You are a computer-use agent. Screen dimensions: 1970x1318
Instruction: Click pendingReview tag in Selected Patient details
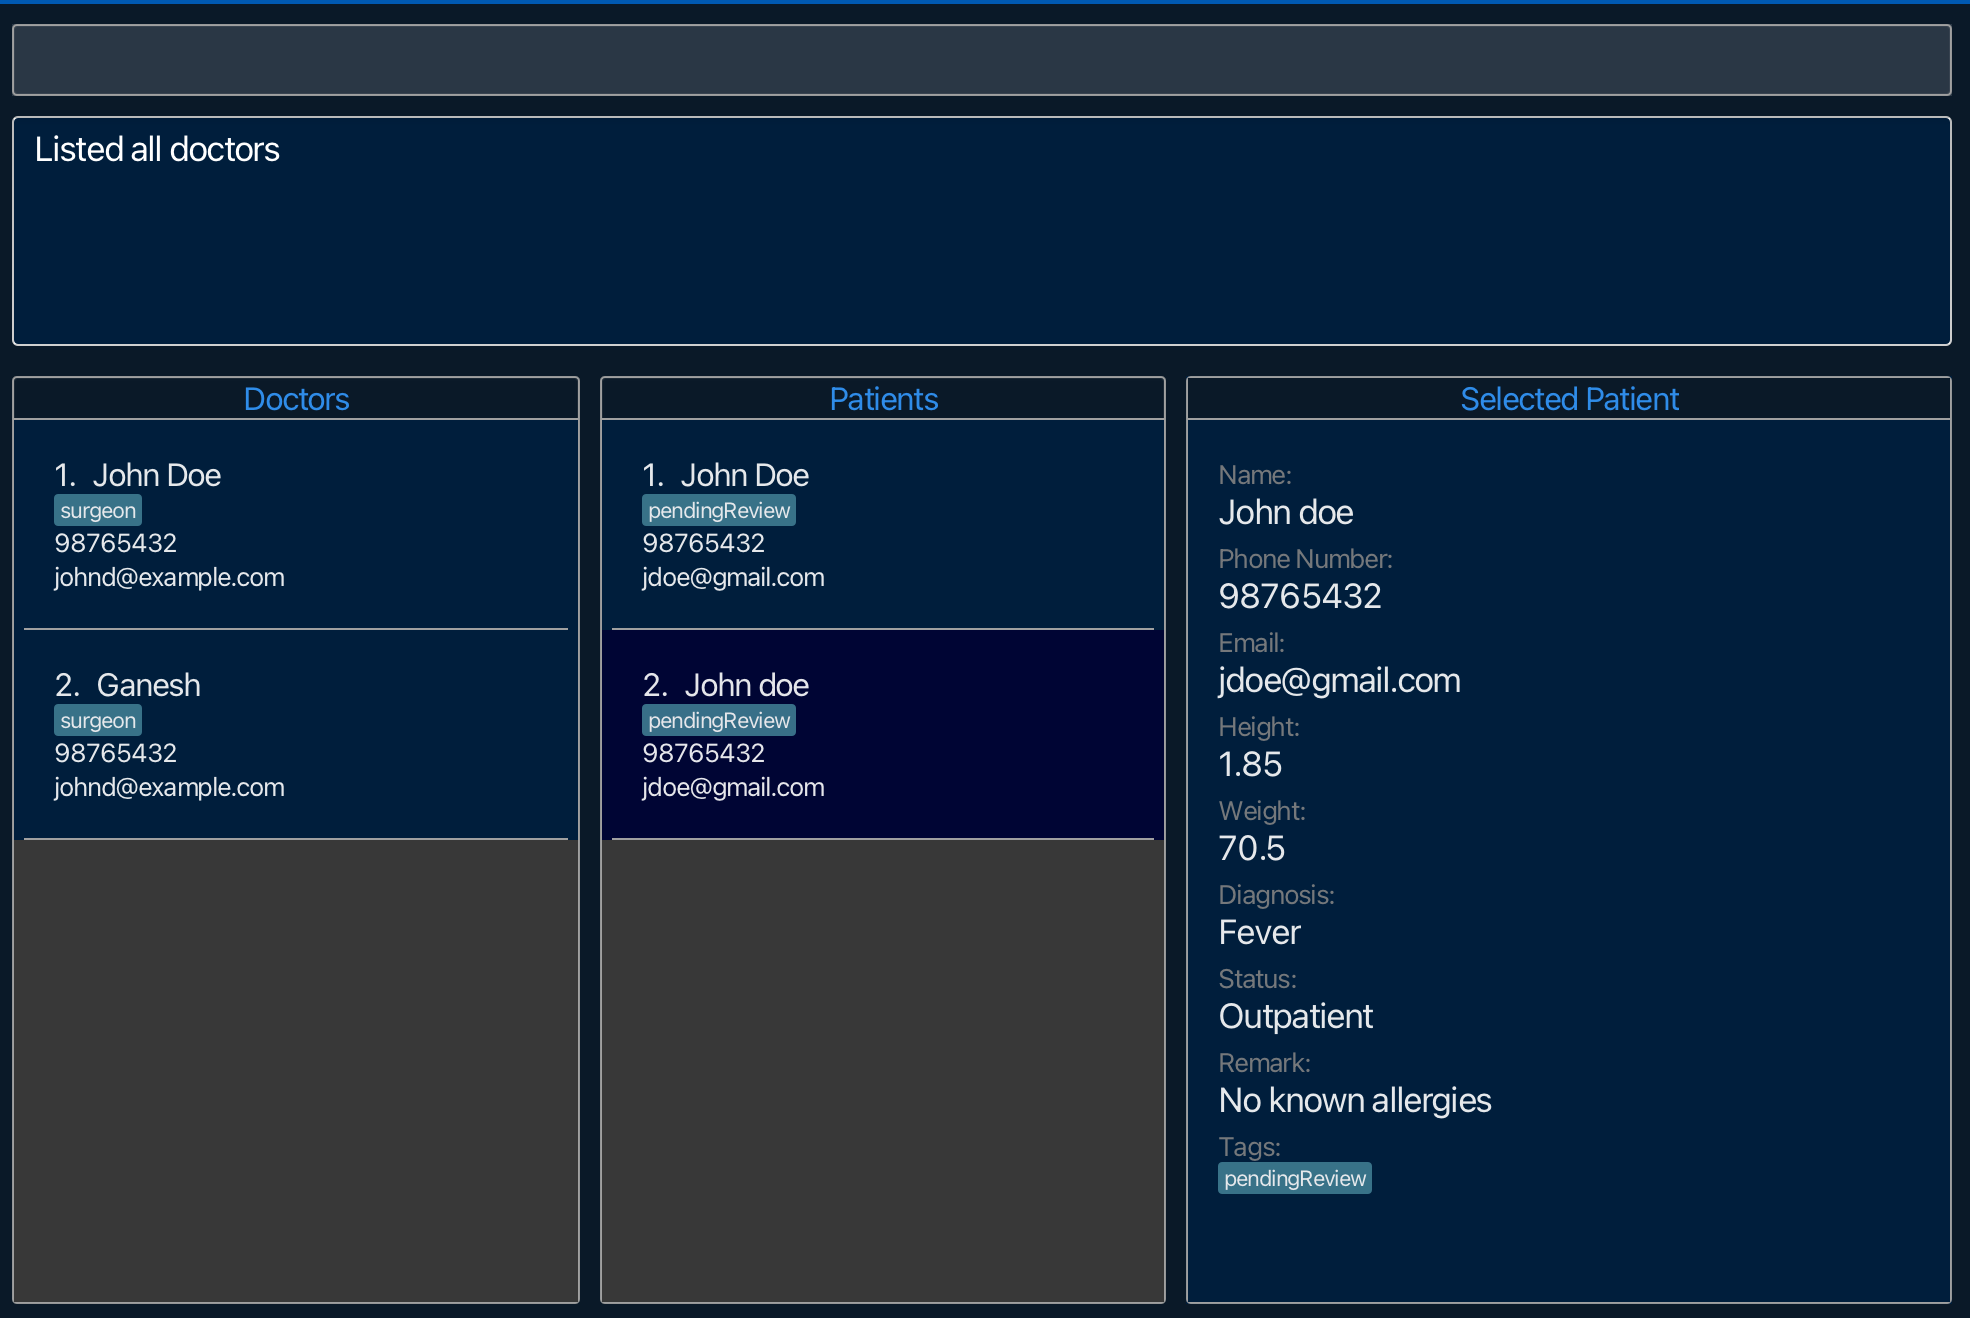(1294, 1179)
